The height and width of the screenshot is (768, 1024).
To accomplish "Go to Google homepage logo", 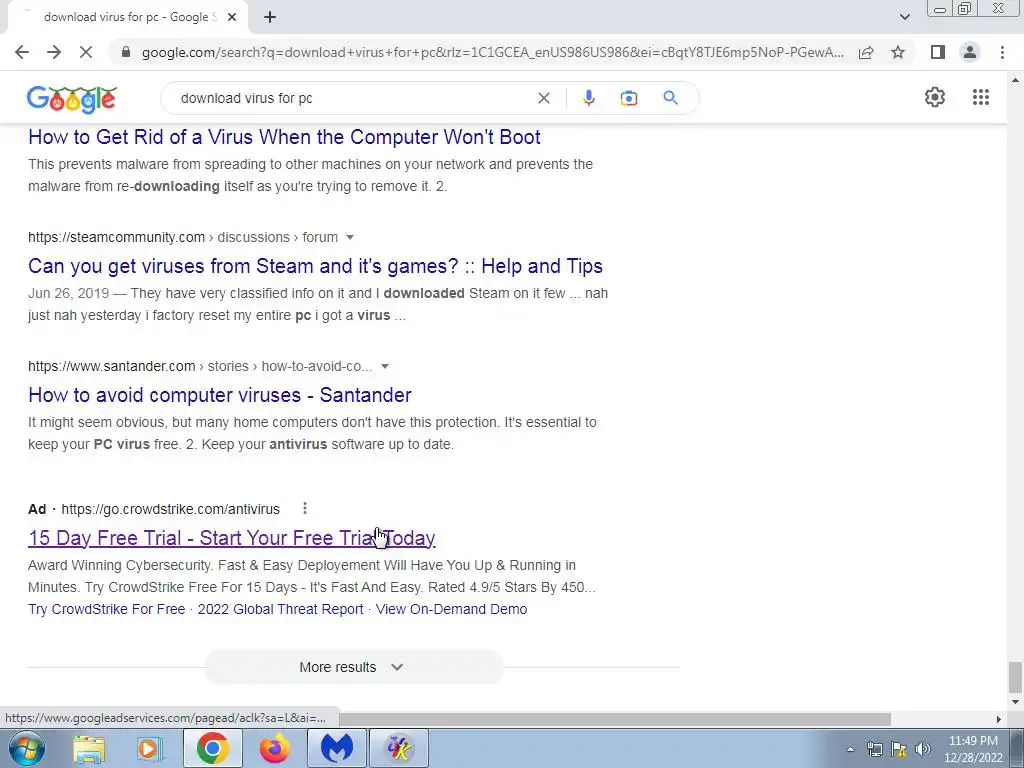I will (72, 99).
